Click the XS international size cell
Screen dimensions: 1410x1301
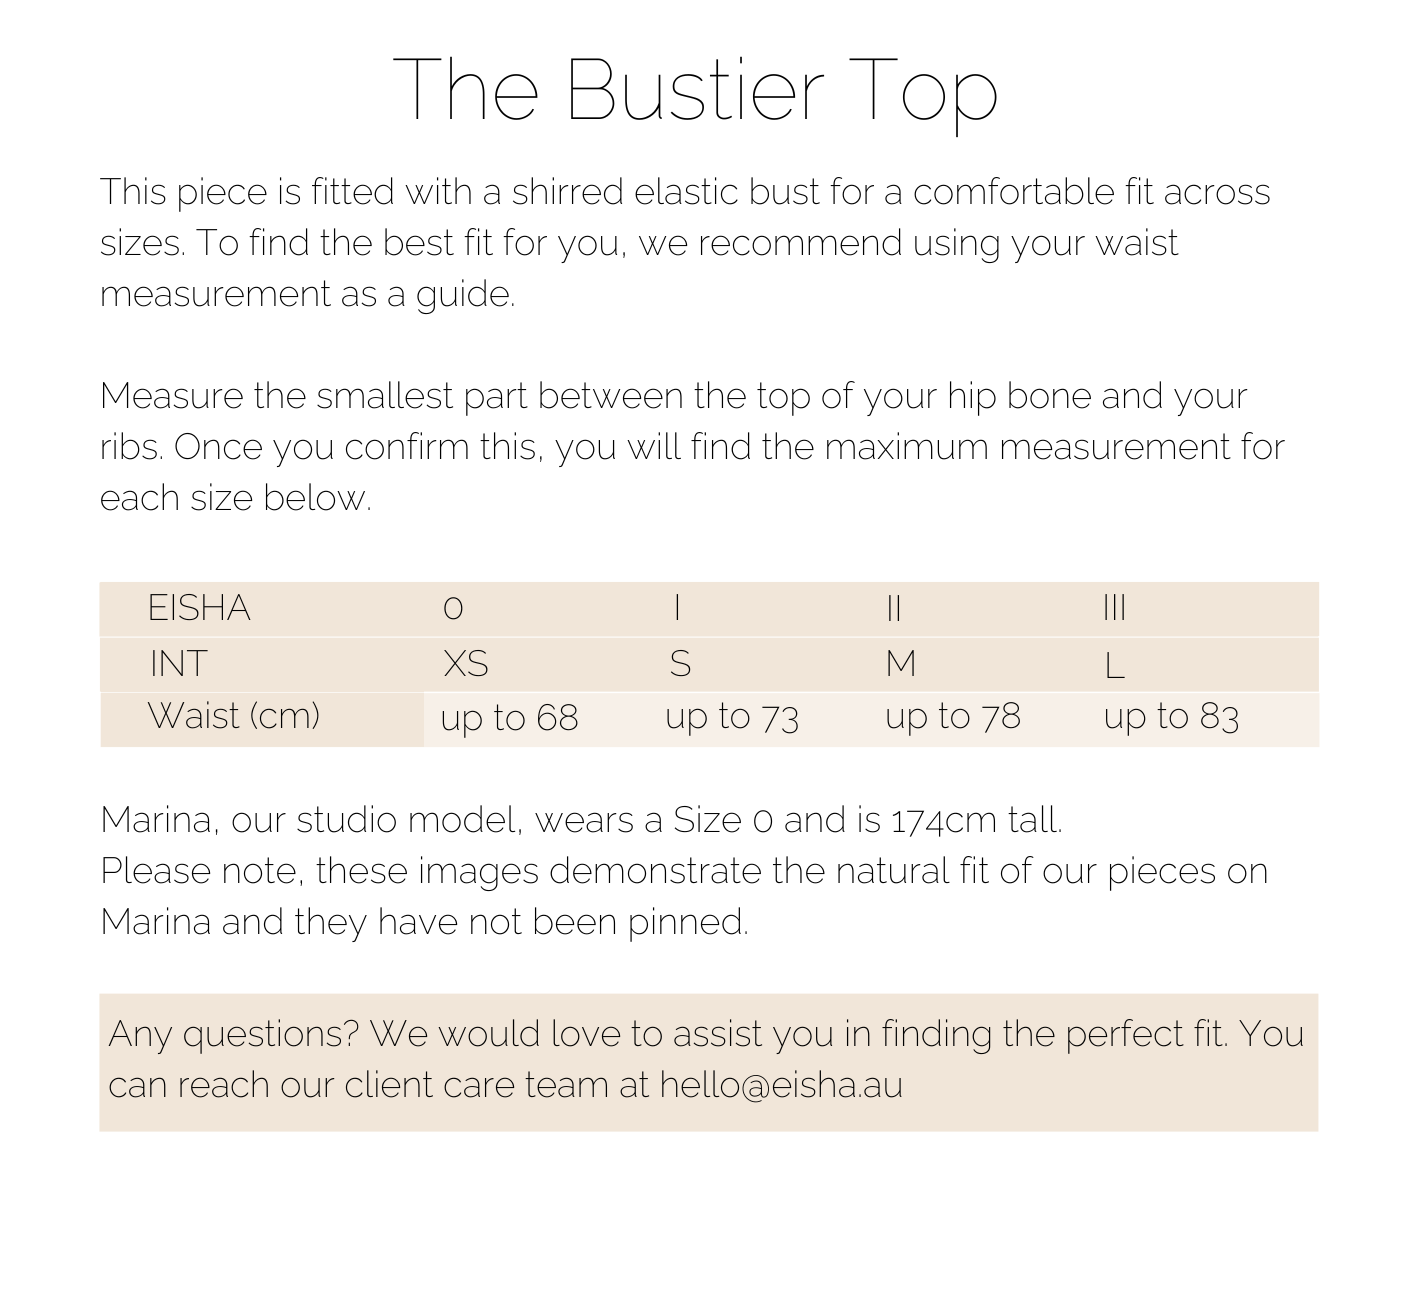click(466, 664)
